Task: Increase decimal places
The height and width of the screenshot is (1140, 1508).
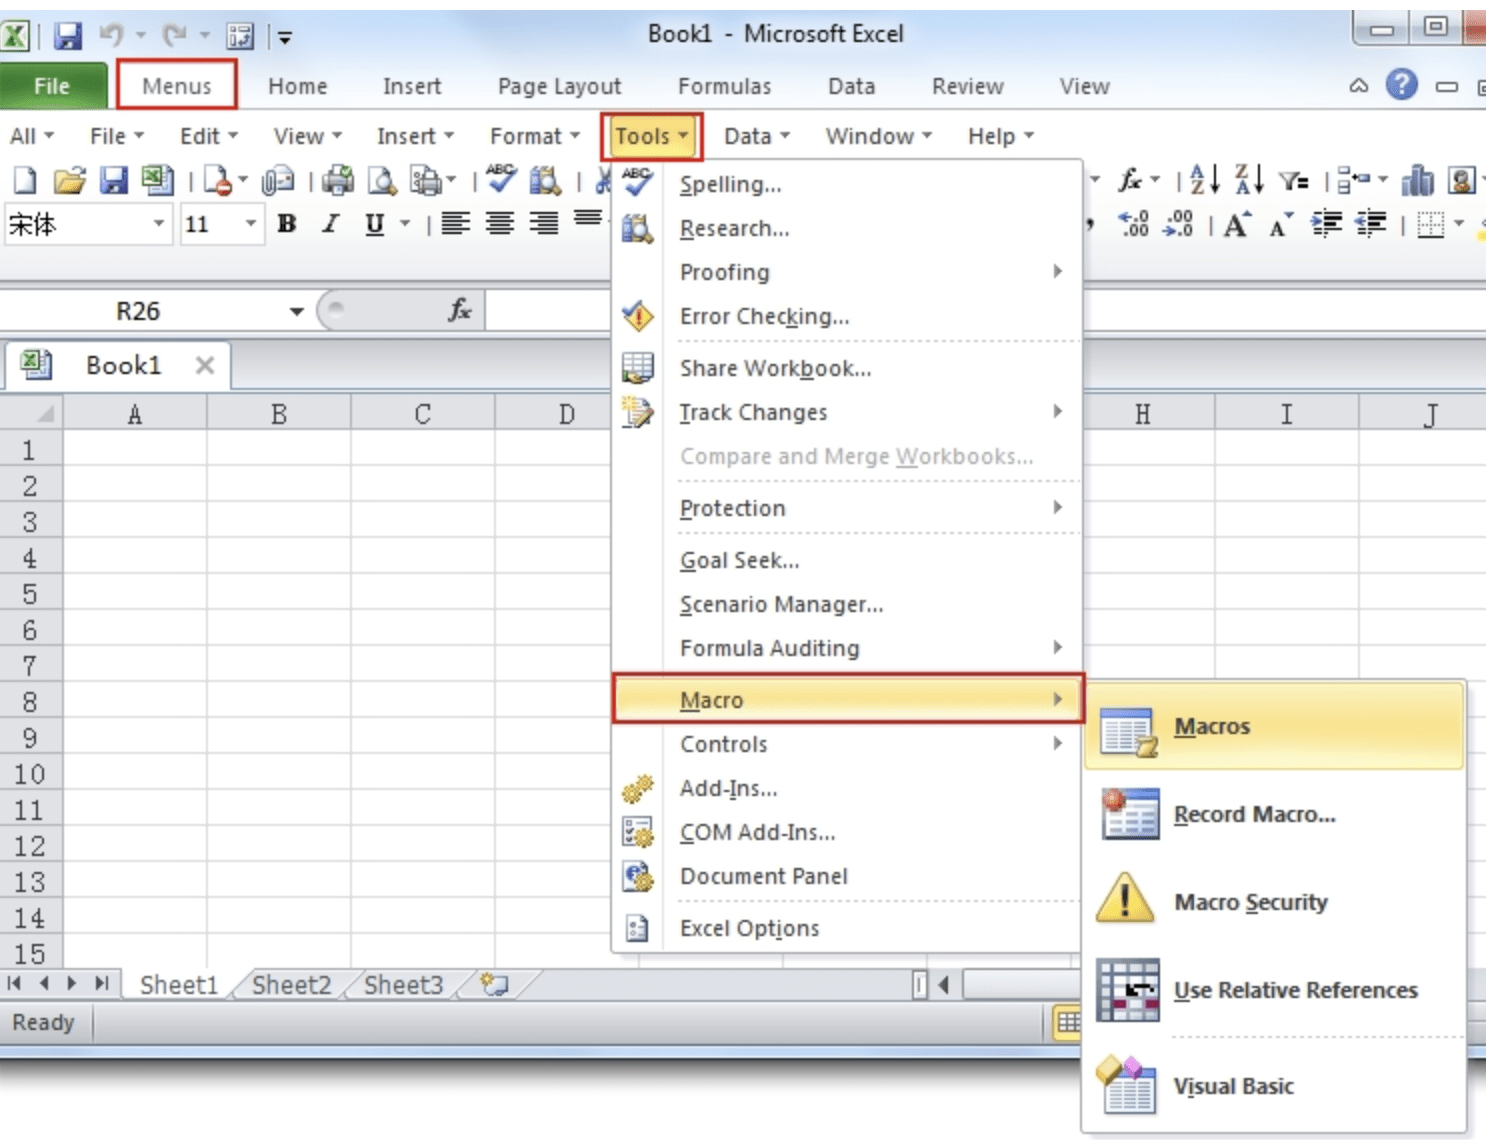Action: tap(1133, 224)
